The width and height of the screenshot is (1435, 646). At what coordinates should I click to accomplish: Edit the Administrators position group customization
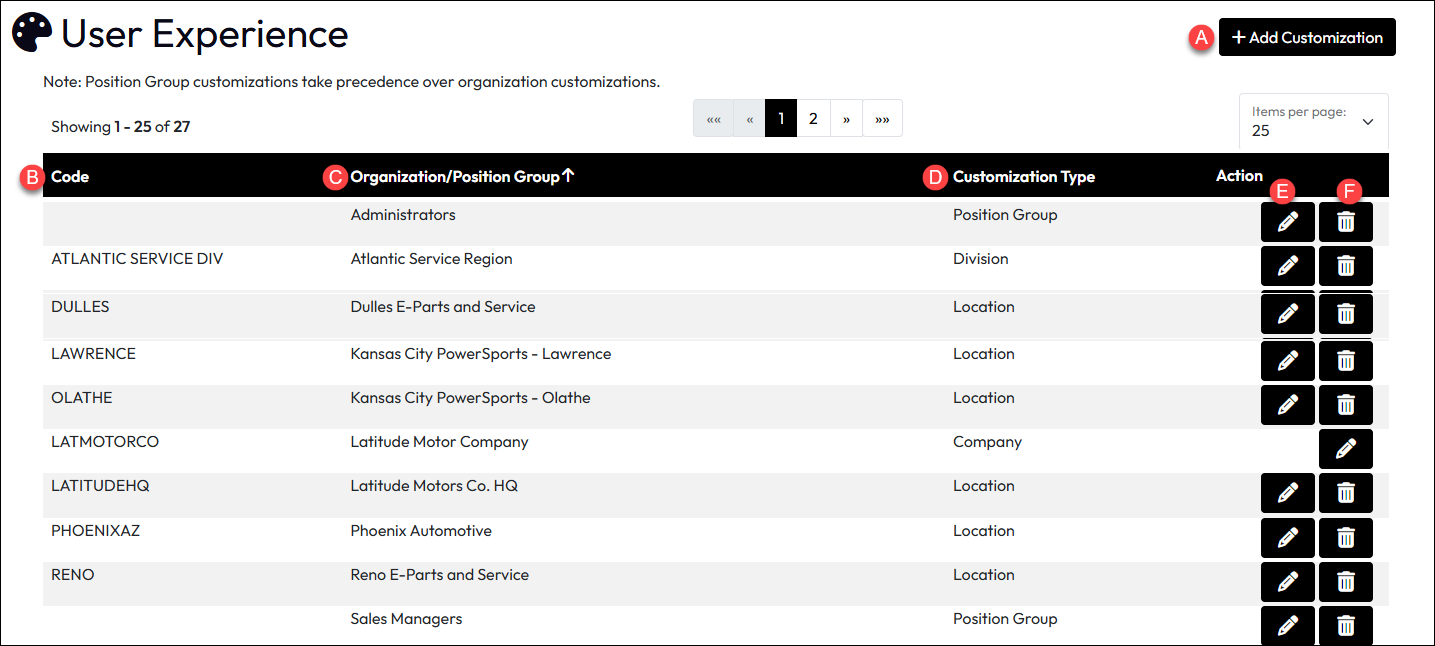click(1288, 222)
